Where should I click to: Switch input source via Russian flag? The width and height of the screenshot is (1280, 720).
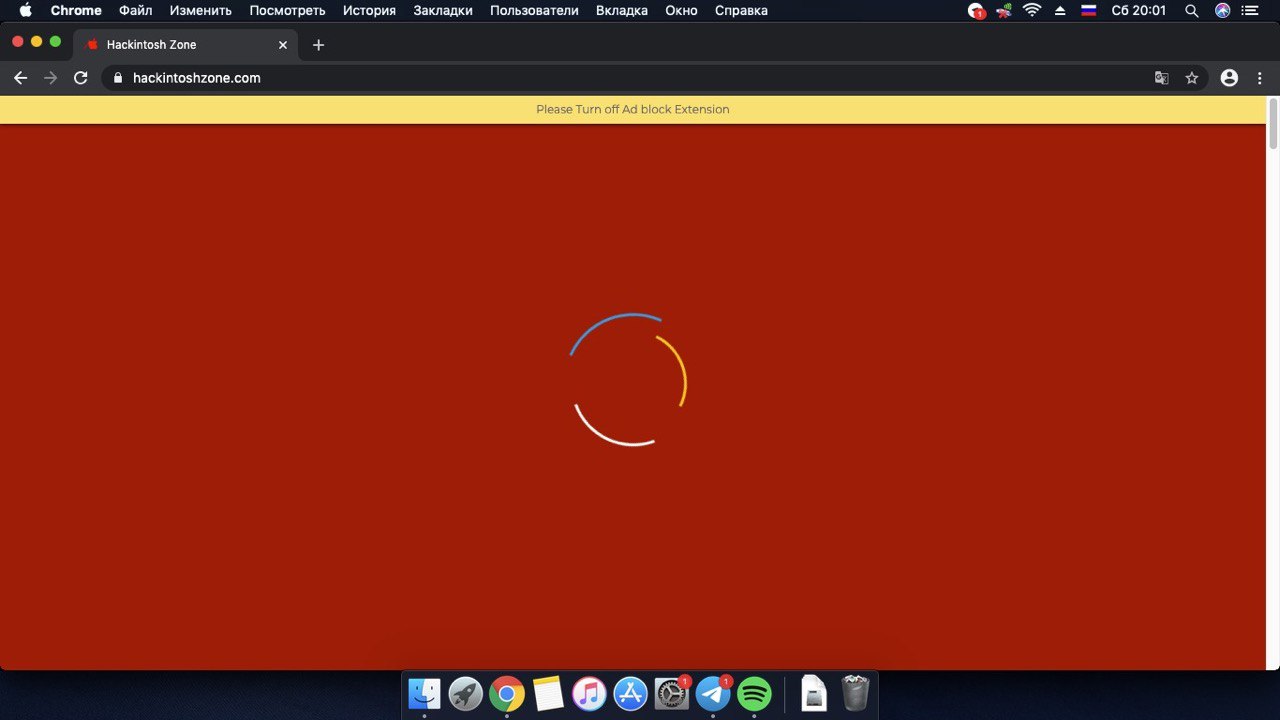coord(1089,11)
